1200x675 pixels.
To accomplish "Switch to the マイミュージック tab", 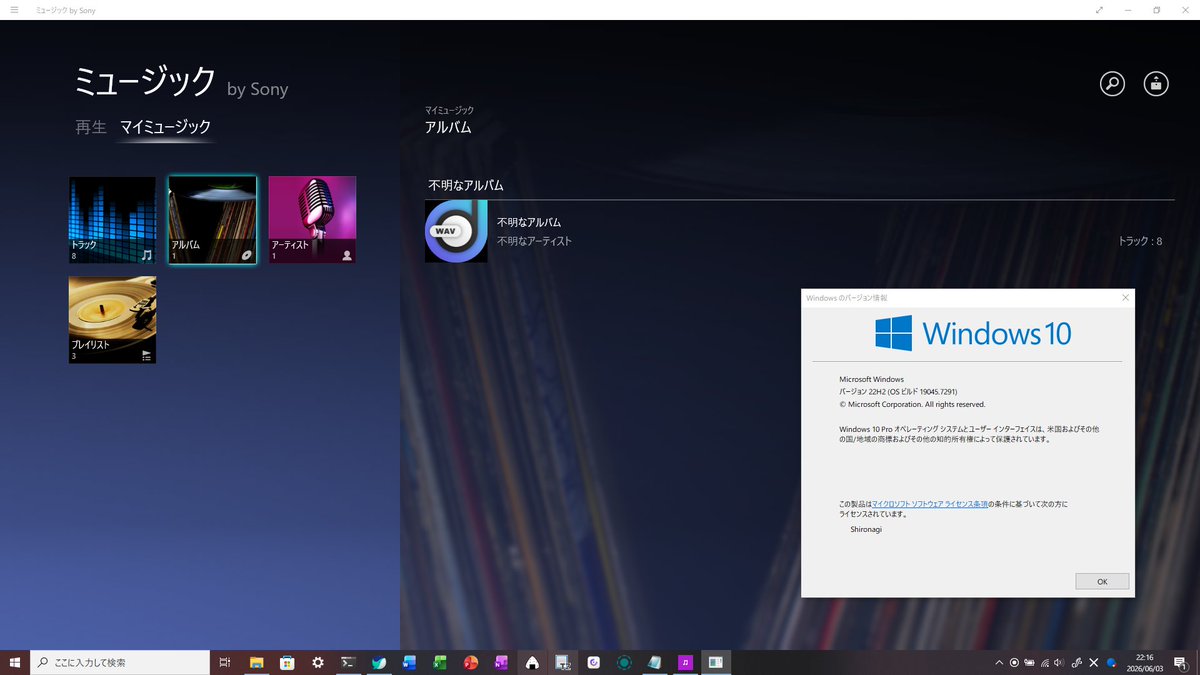I will (165, 127).
